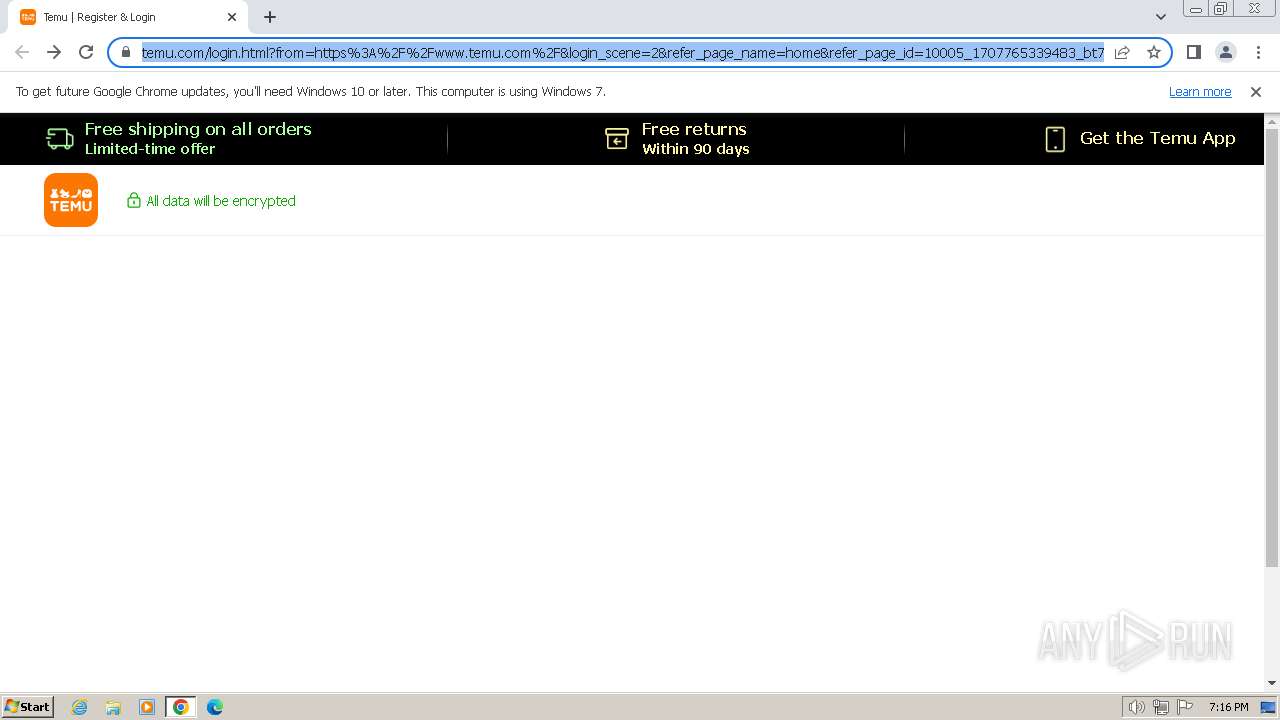
Task: Expand the tab search dropdown arrow
Action: (x=1161, y=17)
